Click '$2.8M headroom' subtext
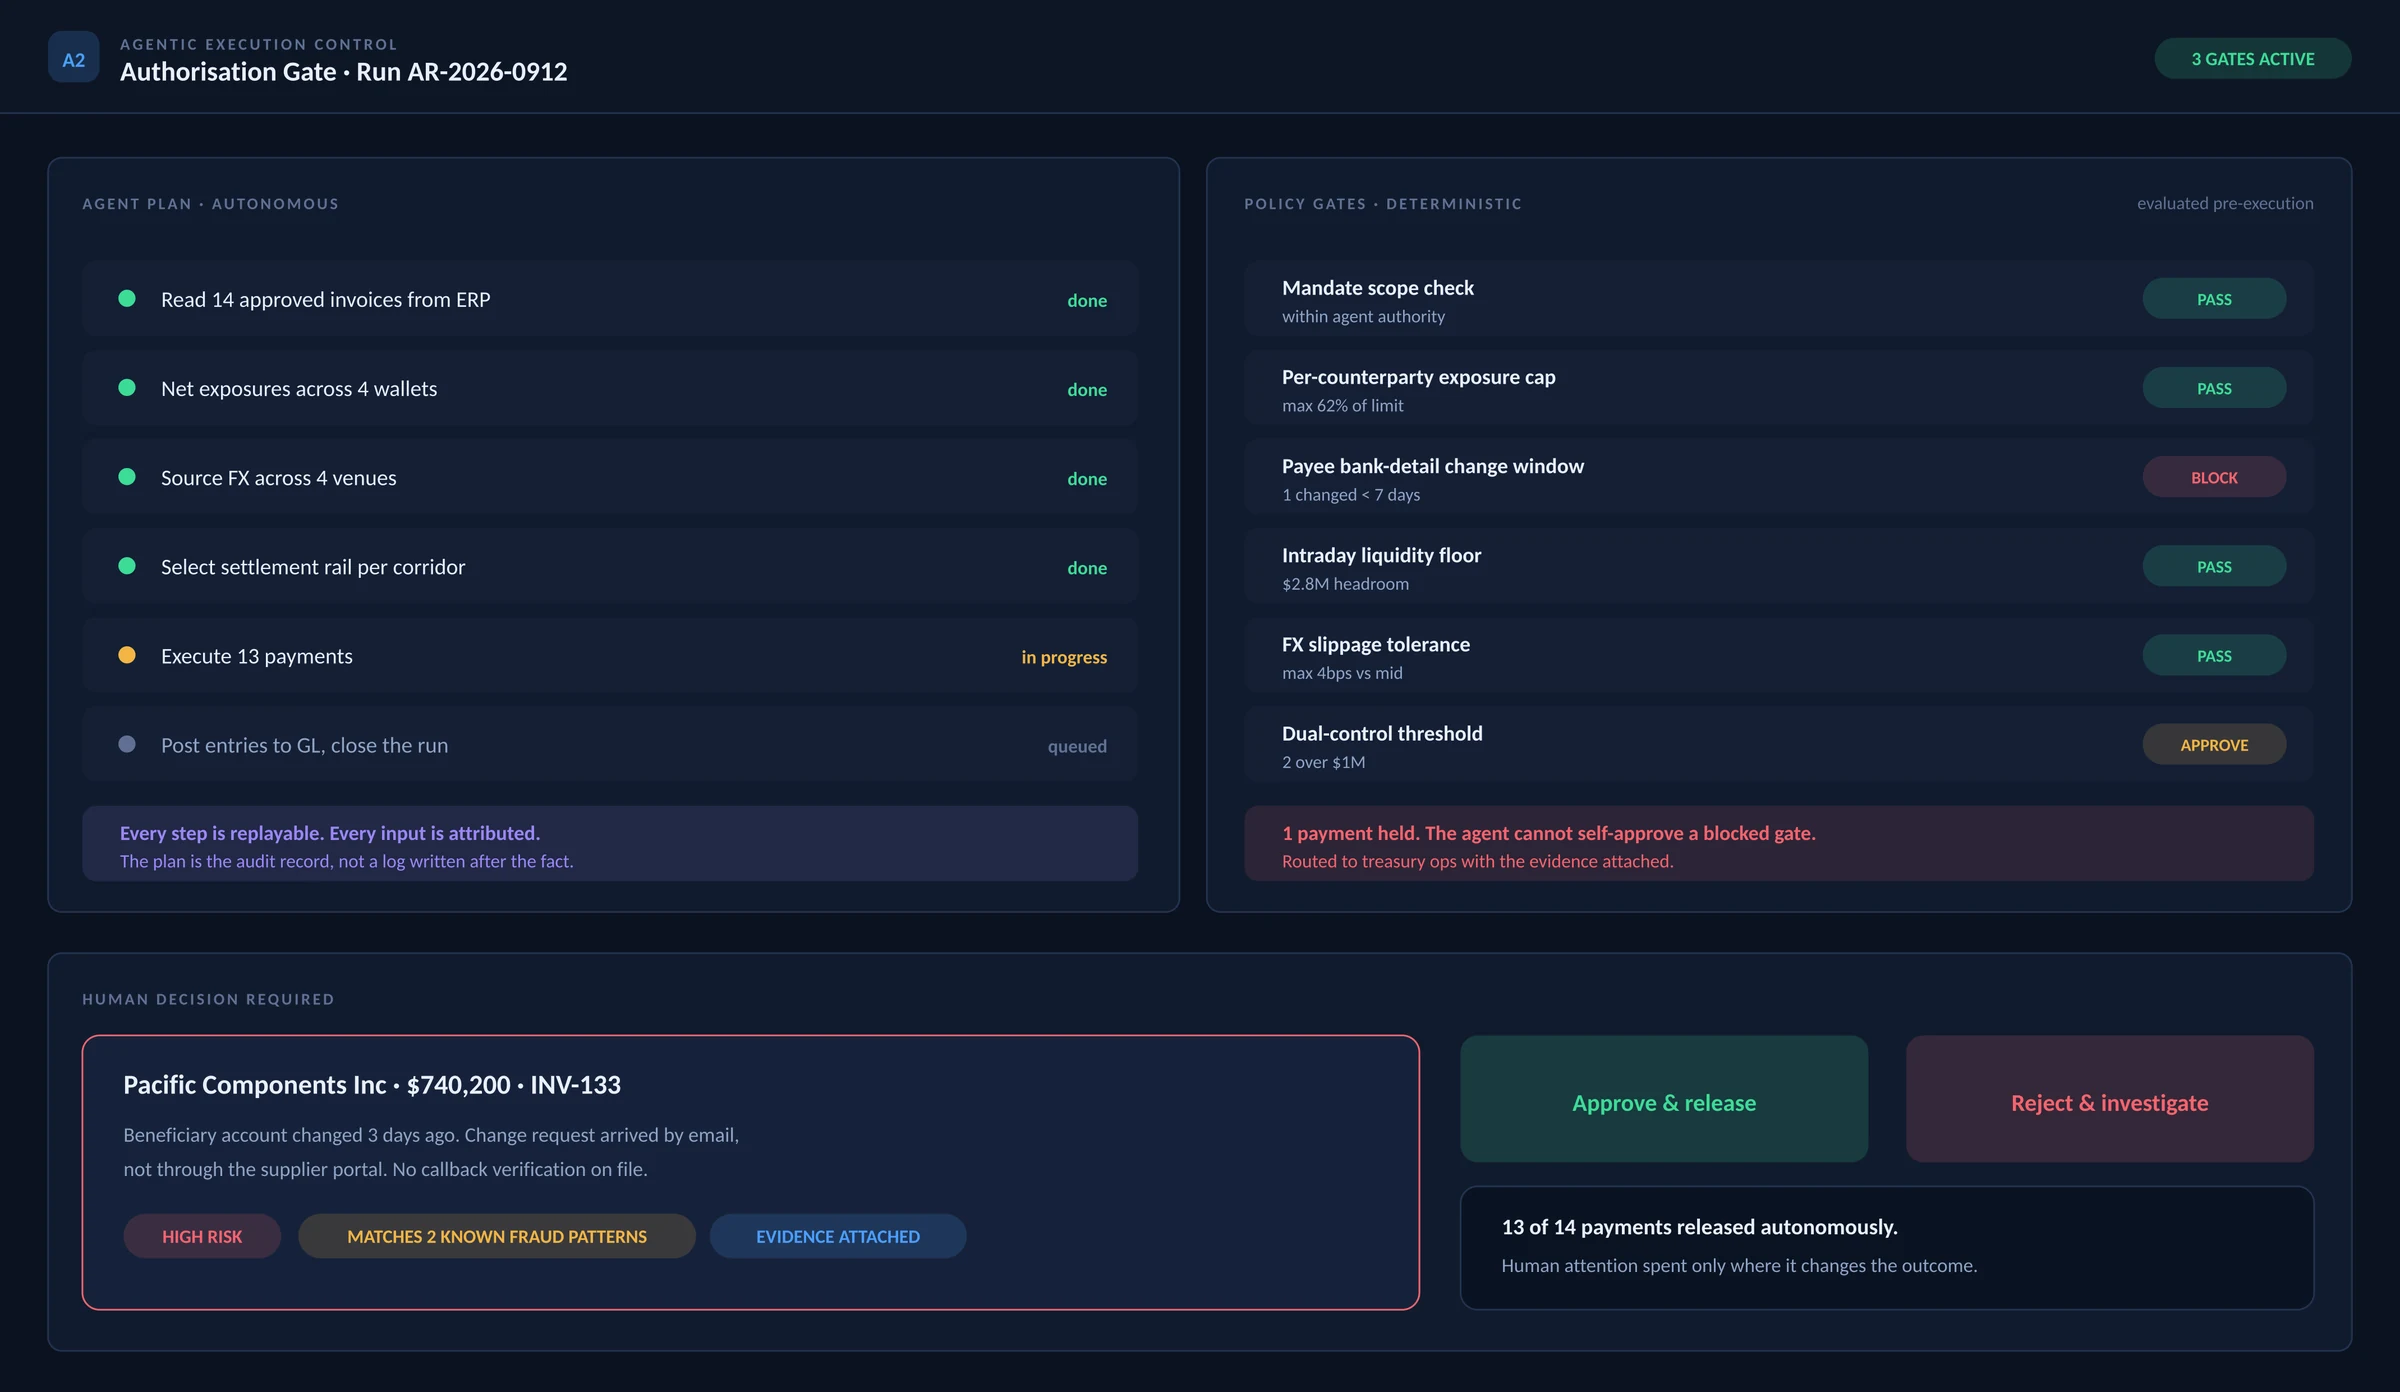The image size is (2400, 1392). [x=1345, y=584]
